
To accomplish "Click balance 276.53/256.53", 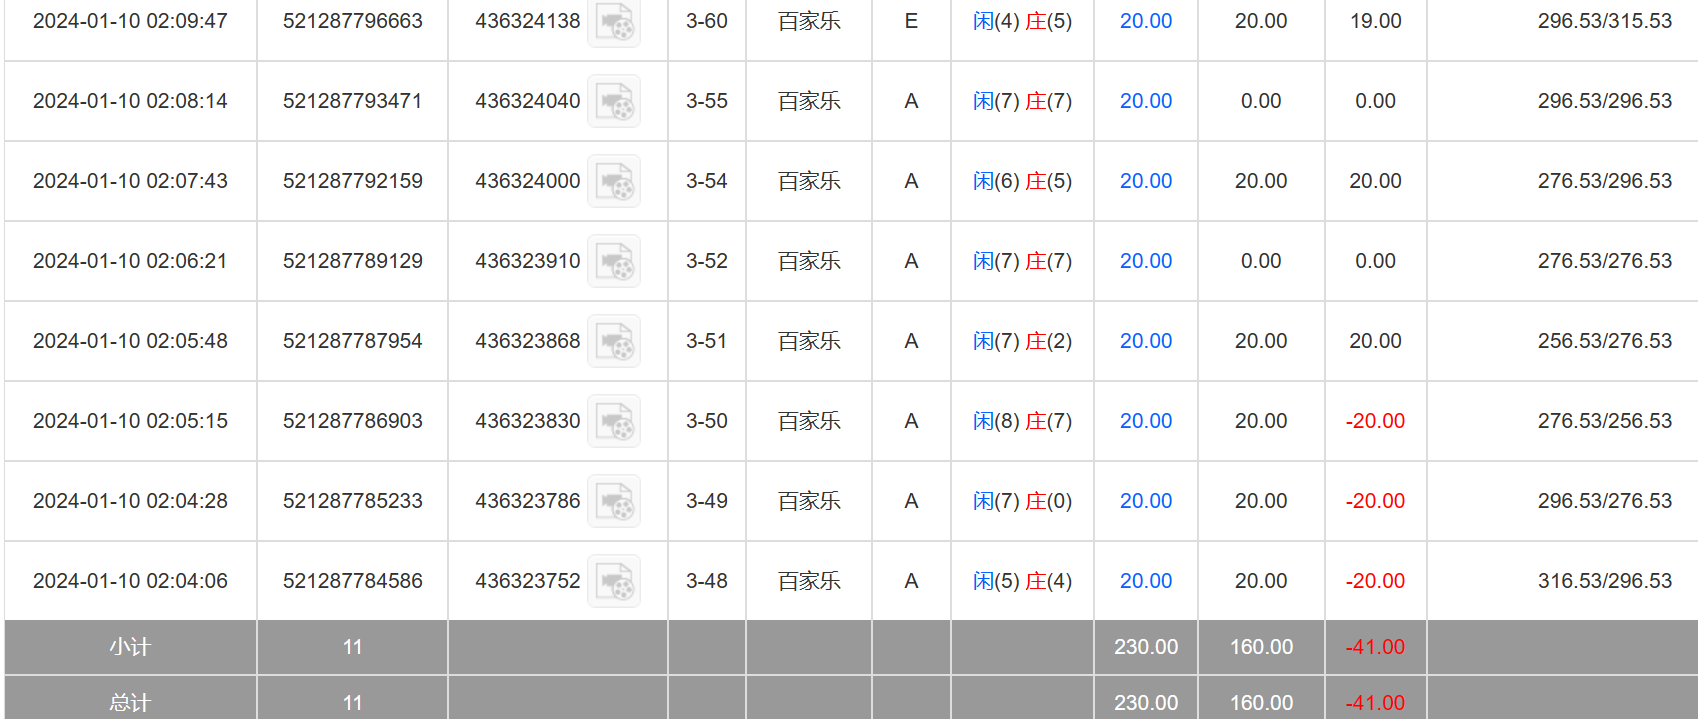I will [1605, 421].
